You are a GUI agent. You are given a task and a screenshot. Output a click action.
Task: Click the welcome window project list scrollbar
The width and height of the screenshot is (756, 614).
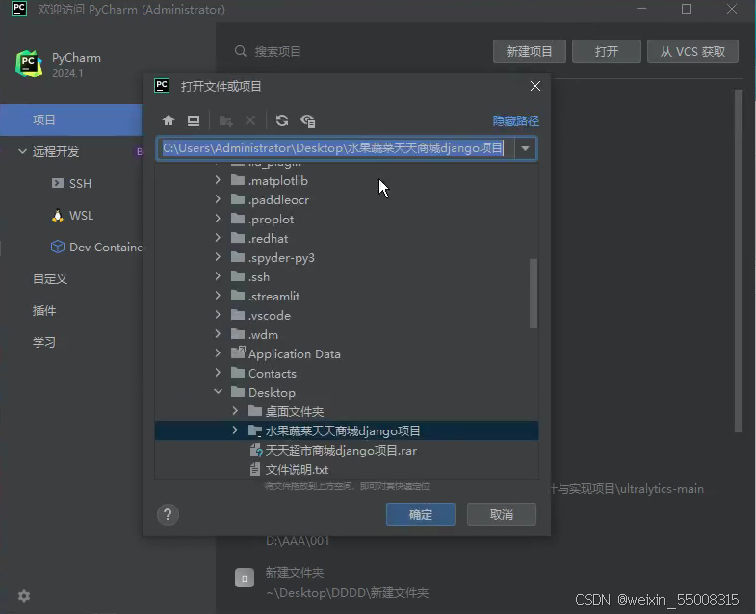point(738,260)
